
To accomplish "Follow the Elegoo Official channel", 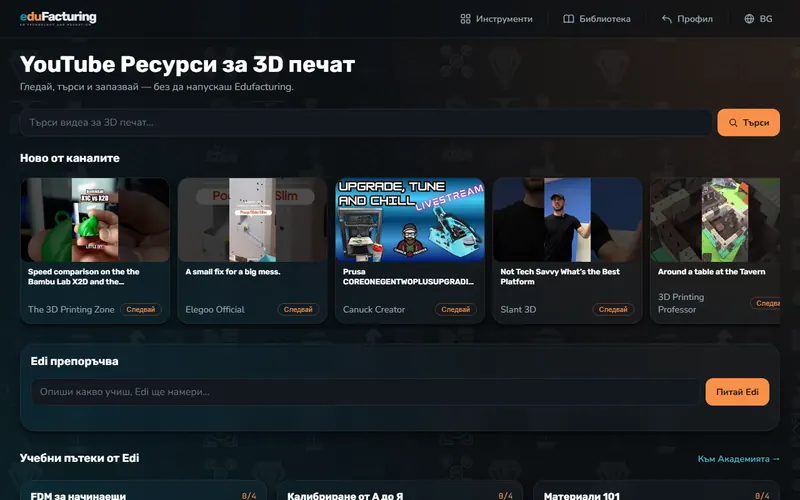I will point(298,309).
